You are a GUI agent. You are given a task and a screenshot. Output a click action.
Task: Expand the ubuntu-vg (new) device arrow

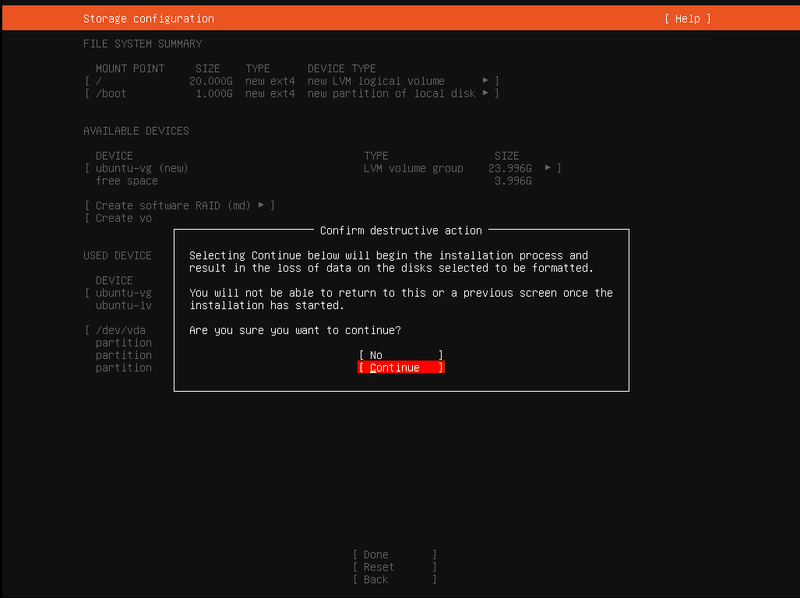547,168
